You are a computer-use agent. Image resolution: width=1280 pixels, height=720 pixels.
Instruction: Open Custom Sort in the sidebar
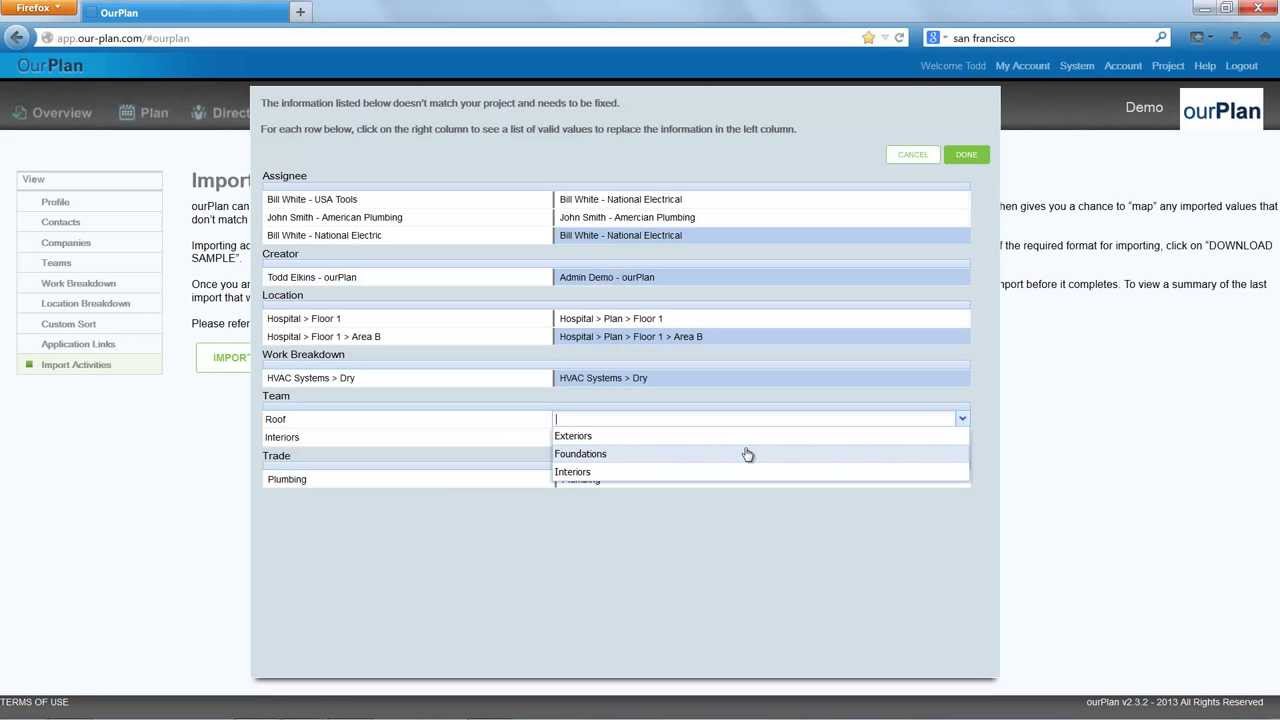[68, 324]
